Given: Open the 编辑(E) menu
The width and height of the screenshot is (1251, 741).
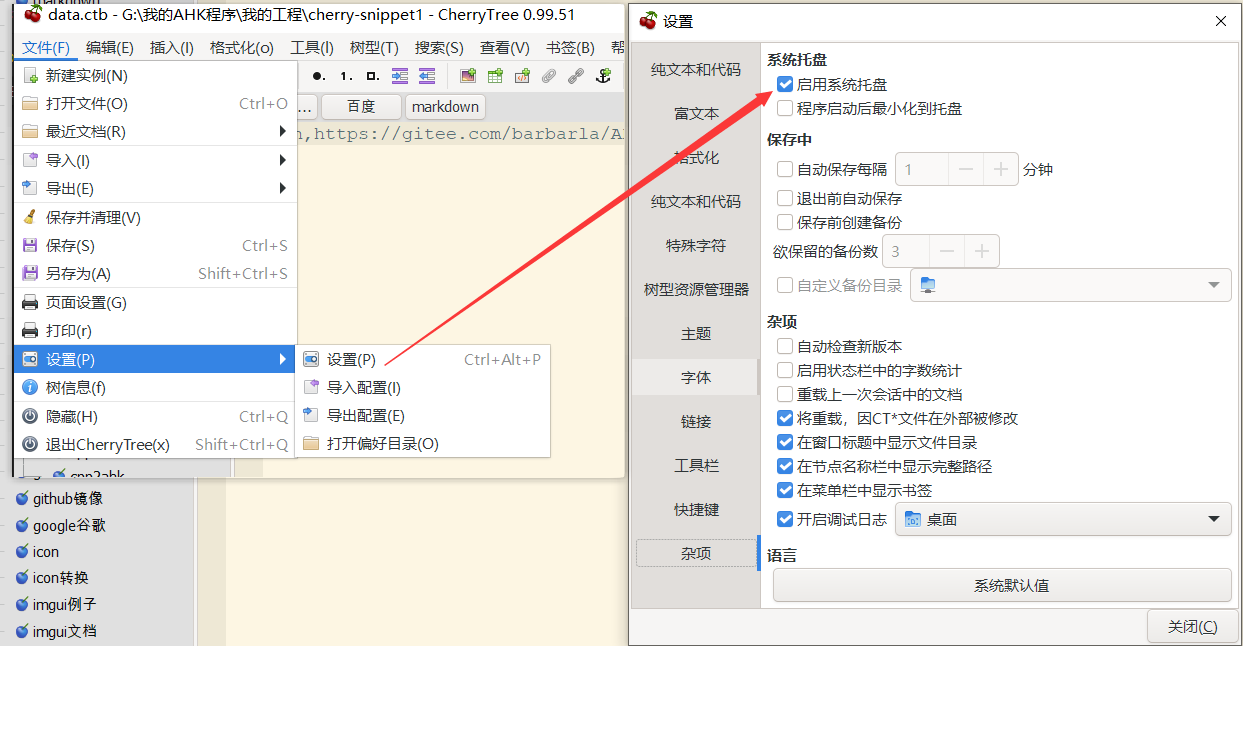Looking at the screenshot, I should (109, 48).
